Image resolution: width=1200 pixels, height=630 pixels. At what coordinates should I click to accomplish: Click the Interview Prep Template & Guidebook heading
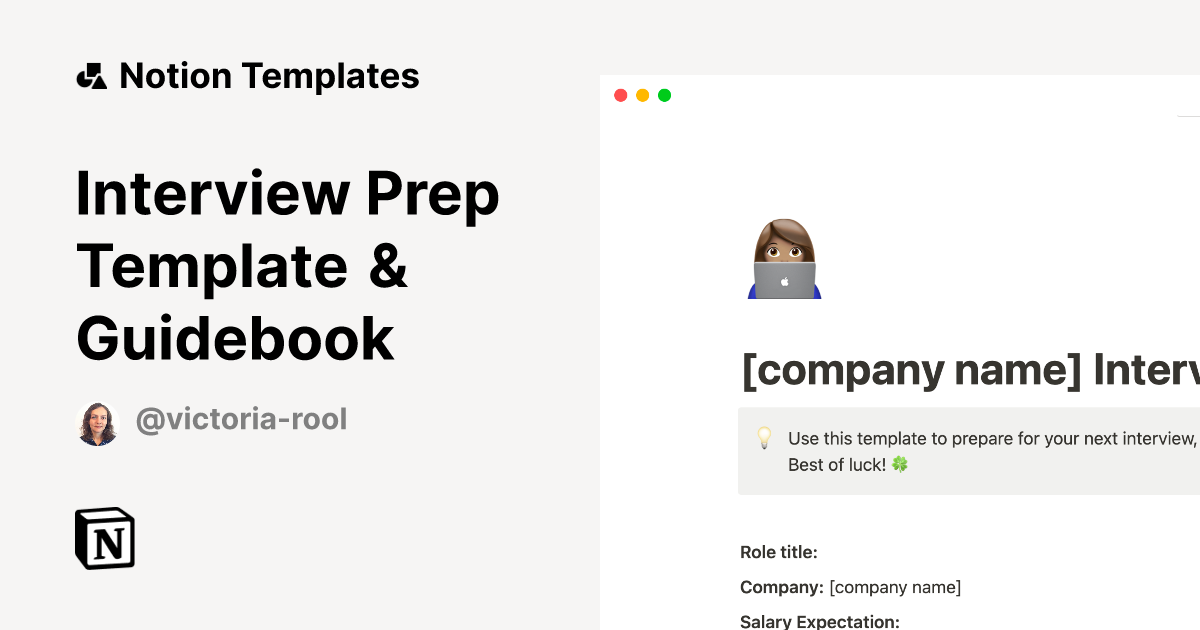pos(288,267)
